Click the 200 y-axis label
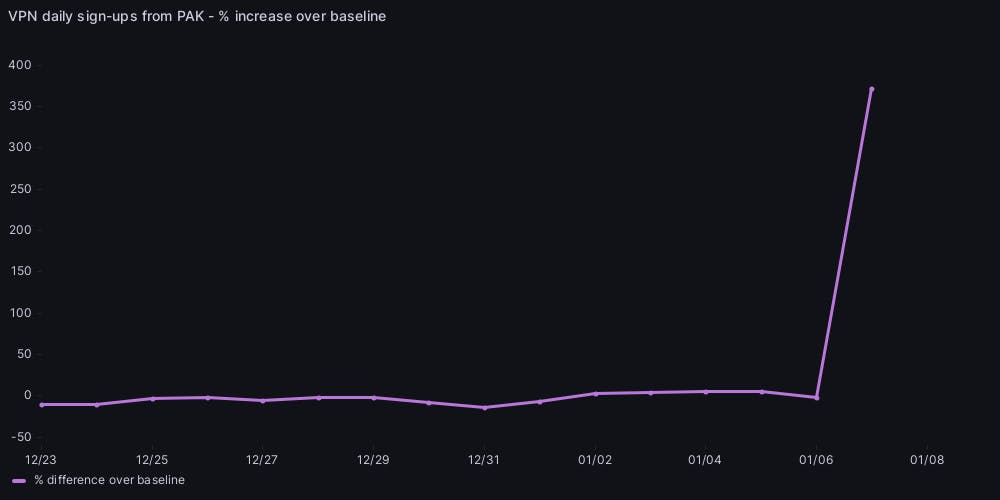 (19, 230)
